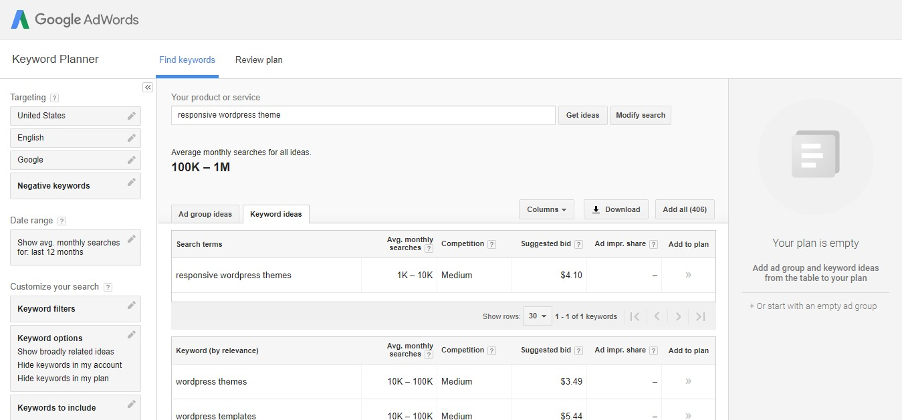
Task: Click the 100K – 1M average searches value
Action: 200,167
